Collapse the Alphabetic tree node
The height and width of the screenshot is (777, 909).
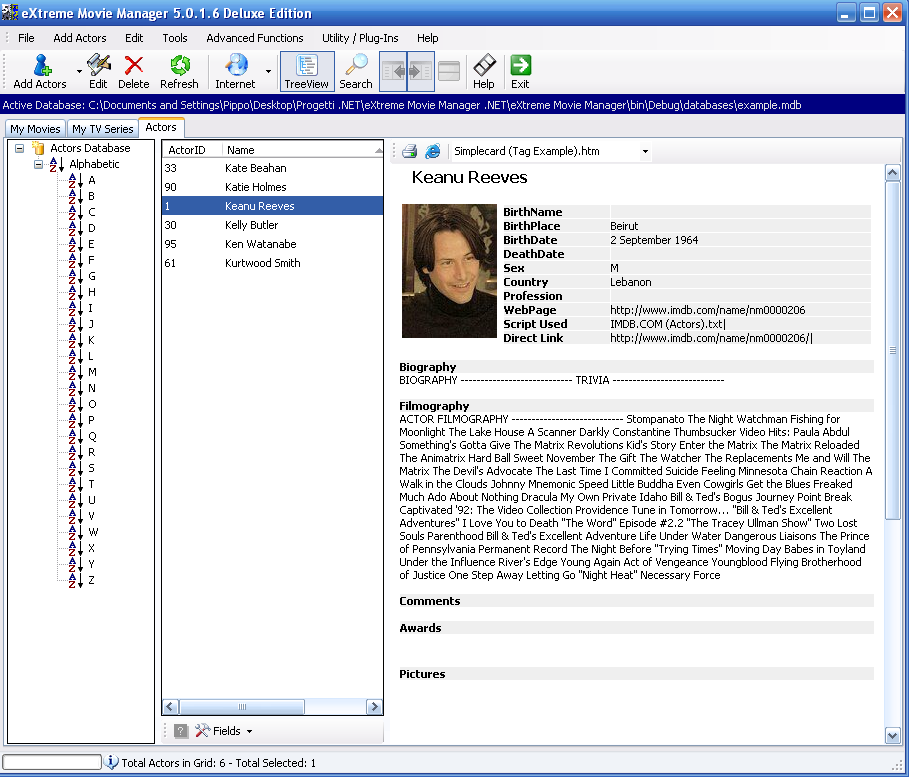38,164
